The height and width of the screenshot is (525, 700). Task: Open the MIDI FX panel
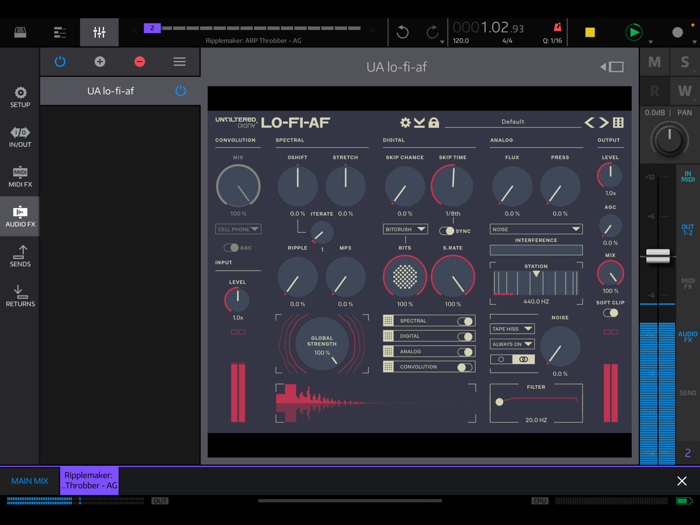click(x=20, y=176)
